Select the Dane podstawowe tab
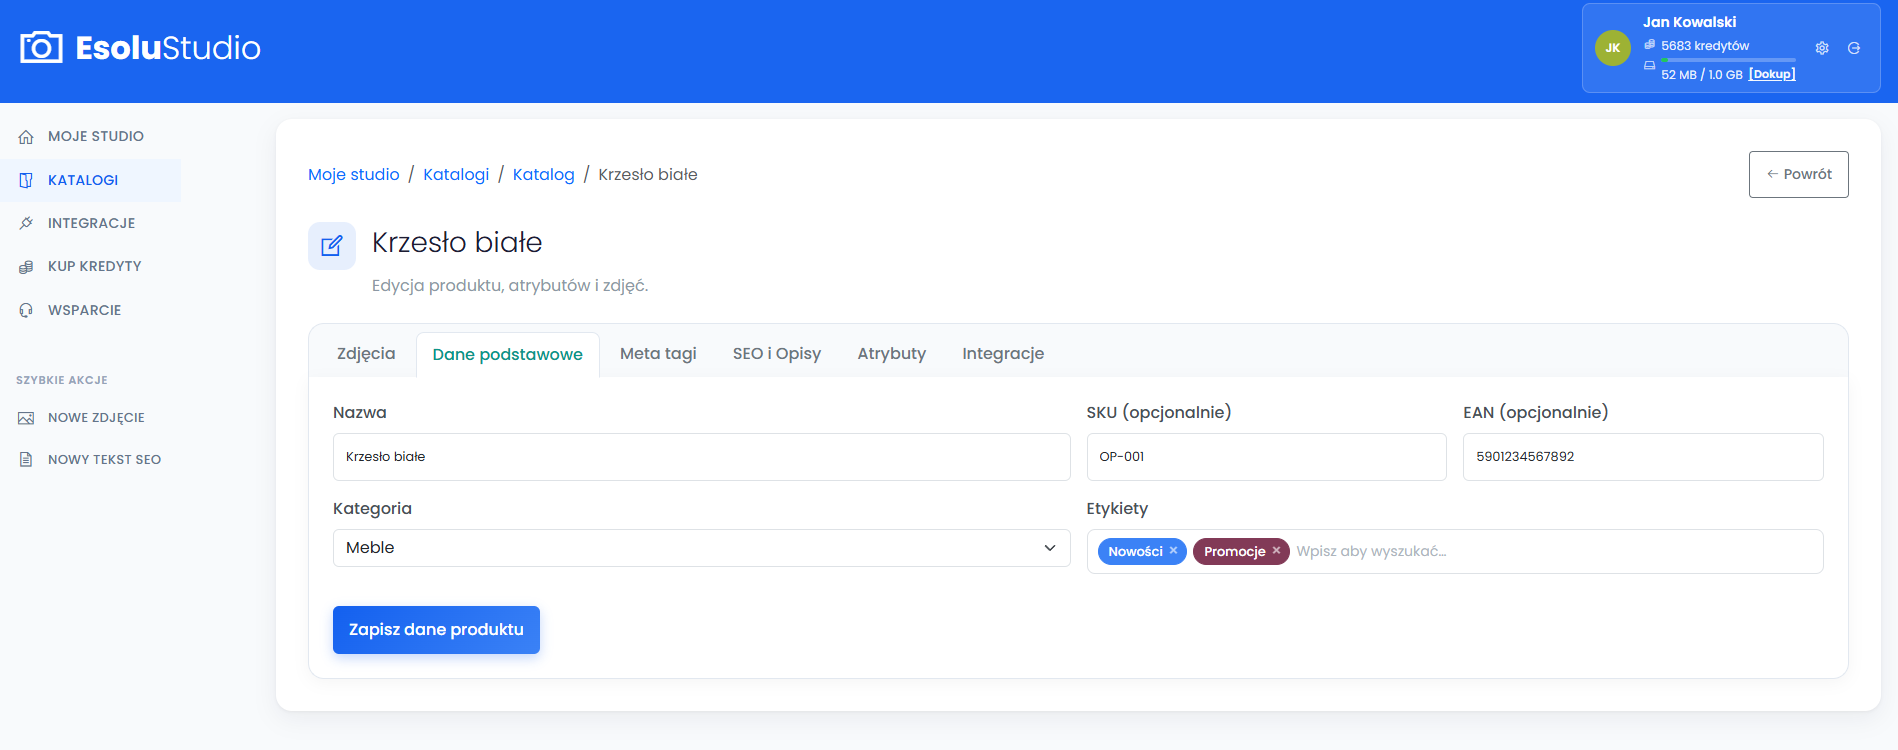 pos(508,355)
